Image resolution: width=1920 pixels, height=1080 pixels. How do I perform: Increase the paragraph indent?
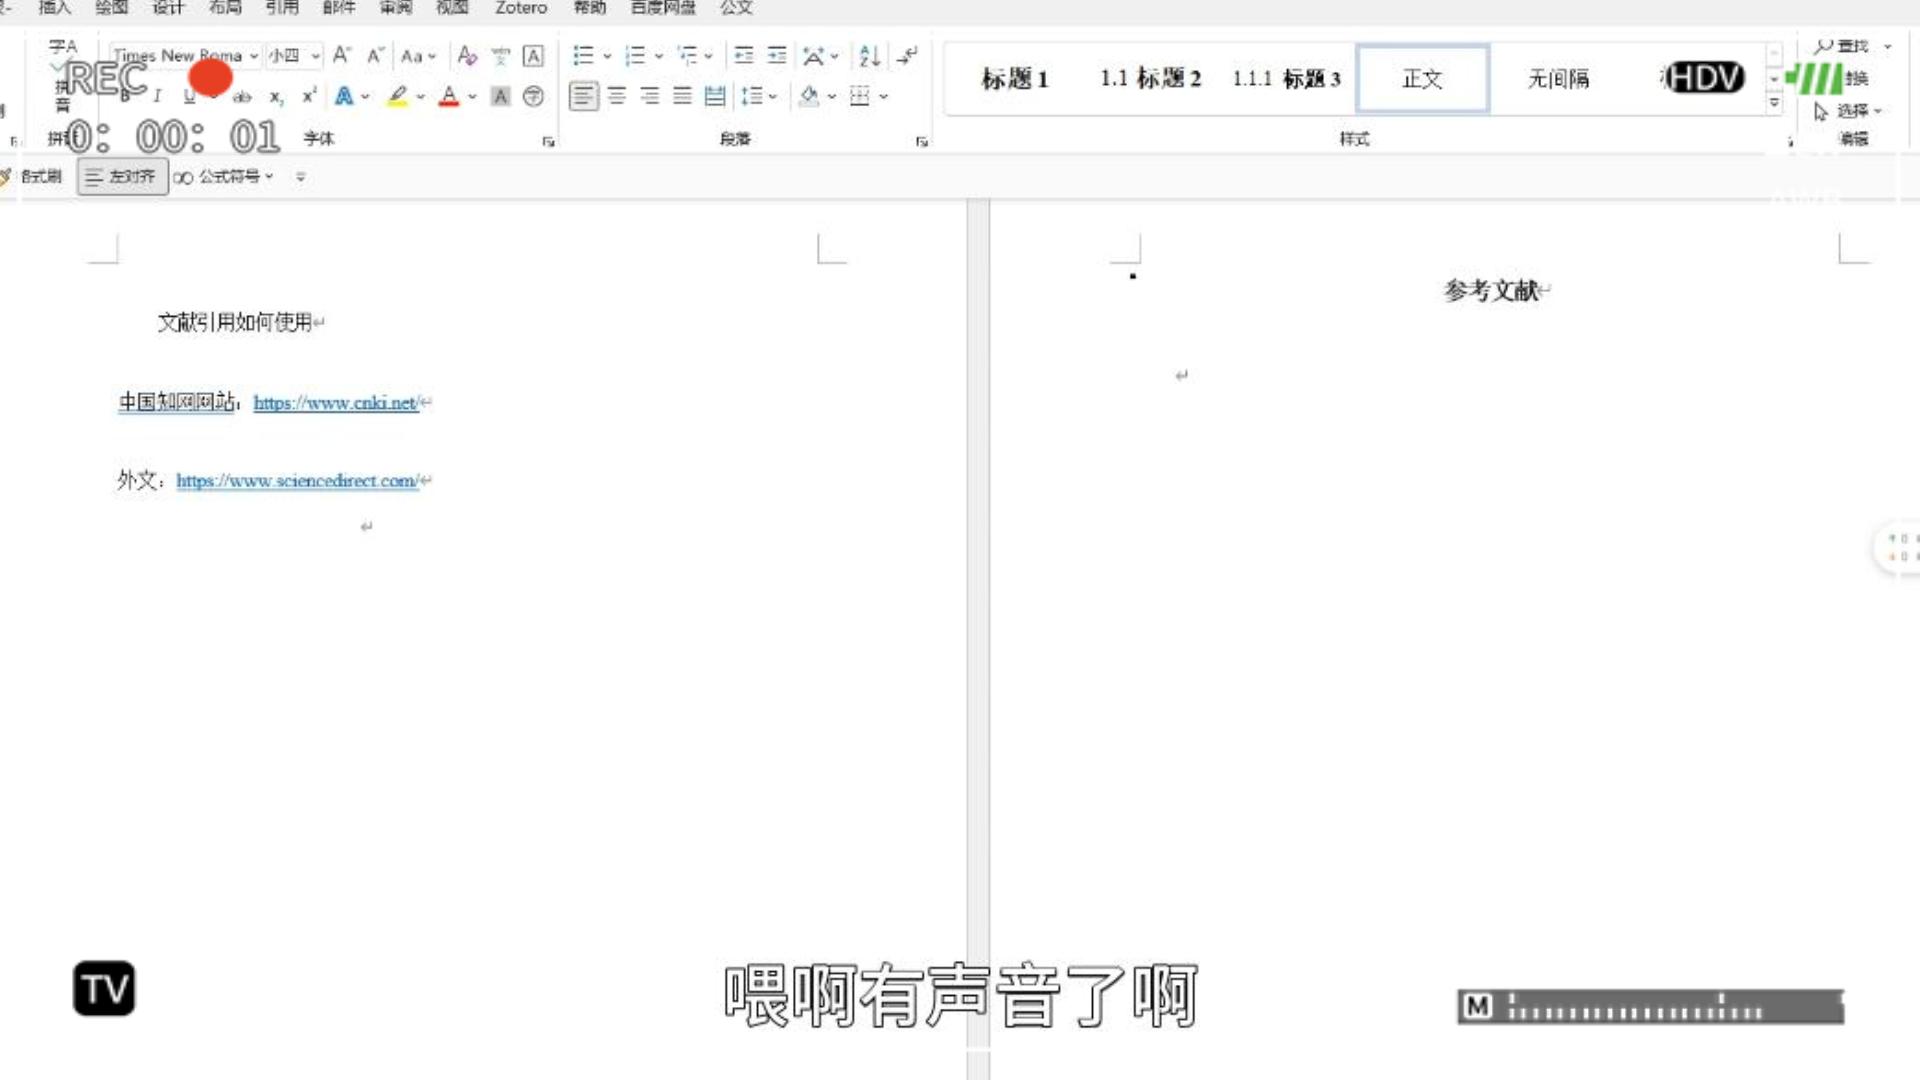click(776, 56)
